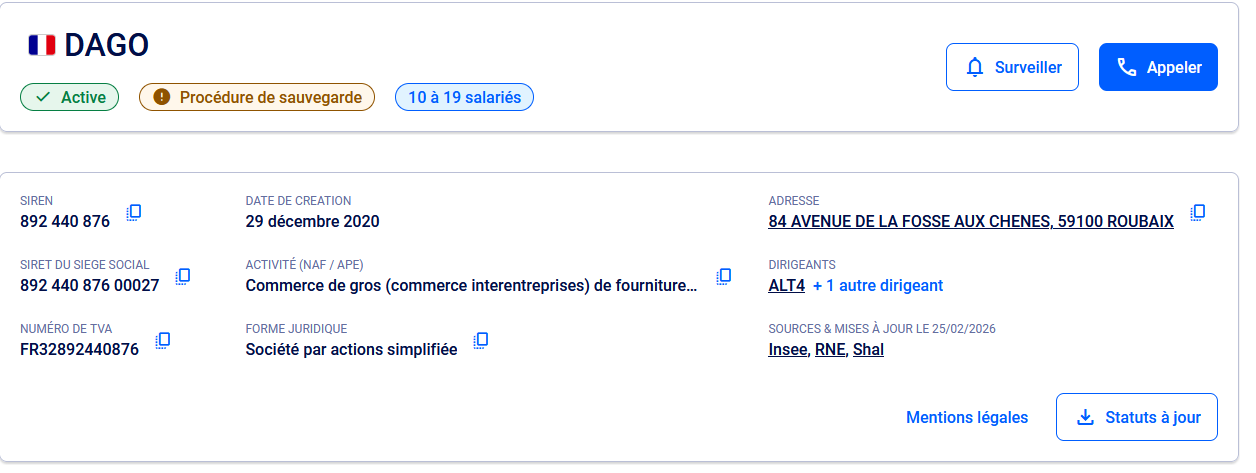Click the Active status badge

[x=70, y=97]
